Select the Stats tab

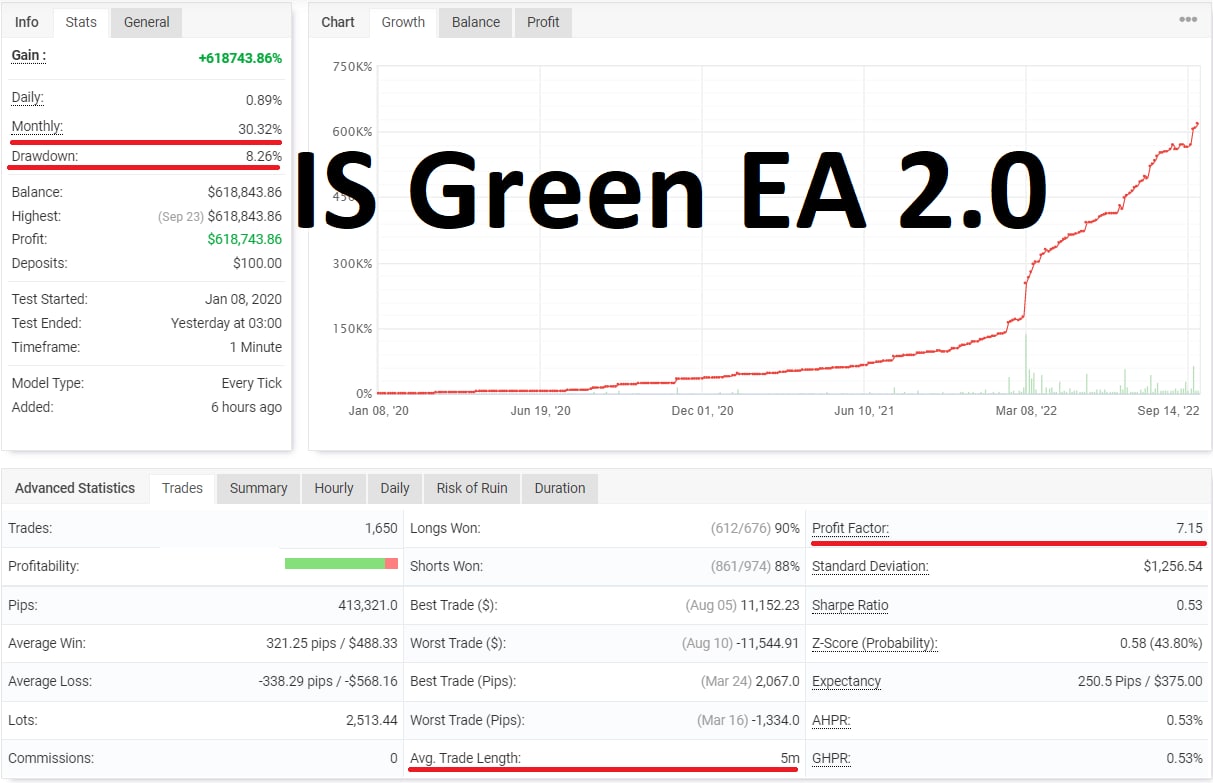[x=81, y=22]
